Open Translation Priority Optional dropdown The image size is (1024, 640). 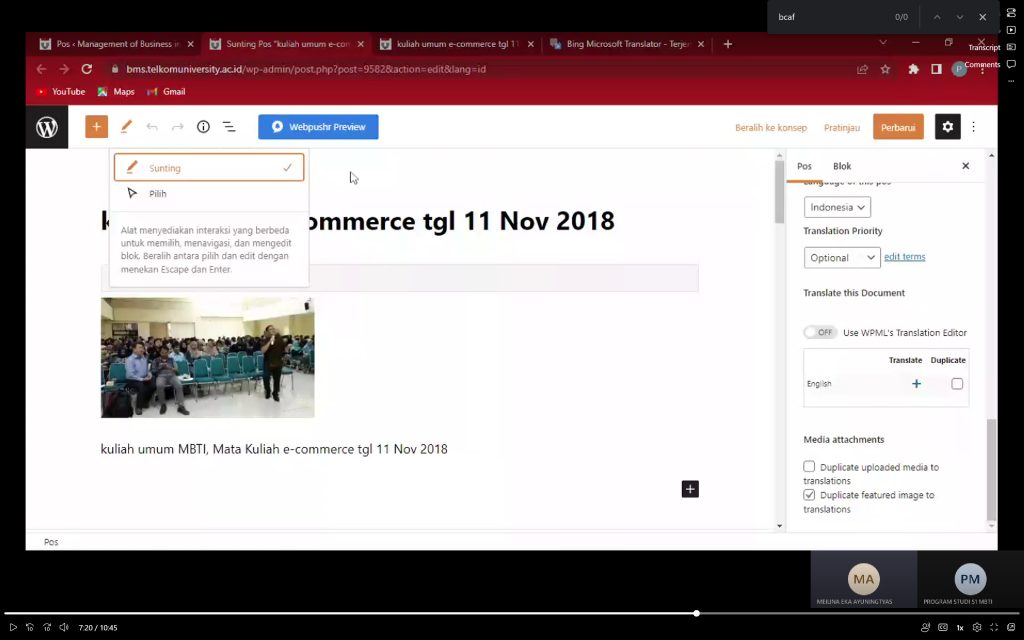point(842,257)
